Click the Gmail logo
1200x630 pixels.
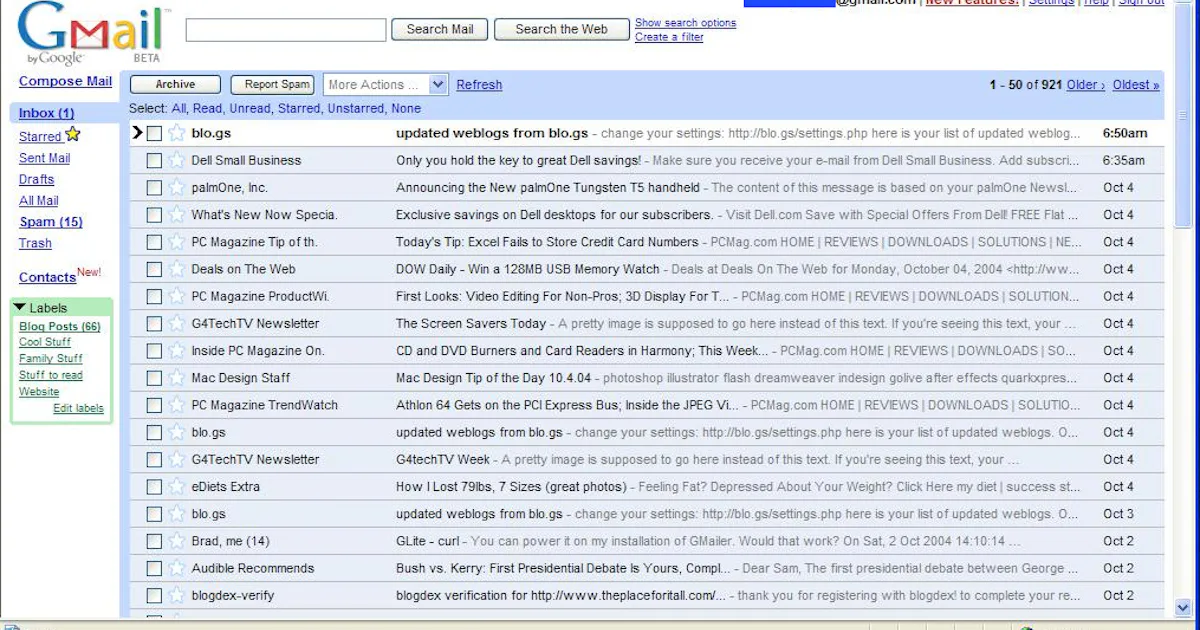tap(94, 32)
